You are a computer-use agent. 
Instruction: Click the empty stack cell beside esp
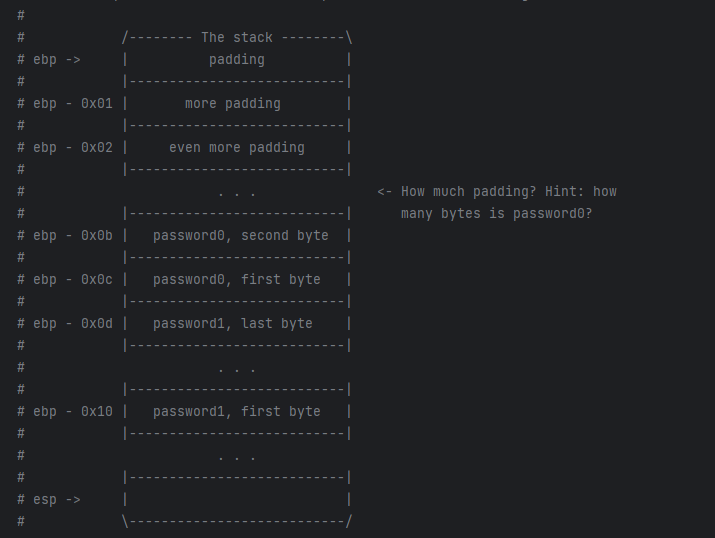tap(237, 500)
